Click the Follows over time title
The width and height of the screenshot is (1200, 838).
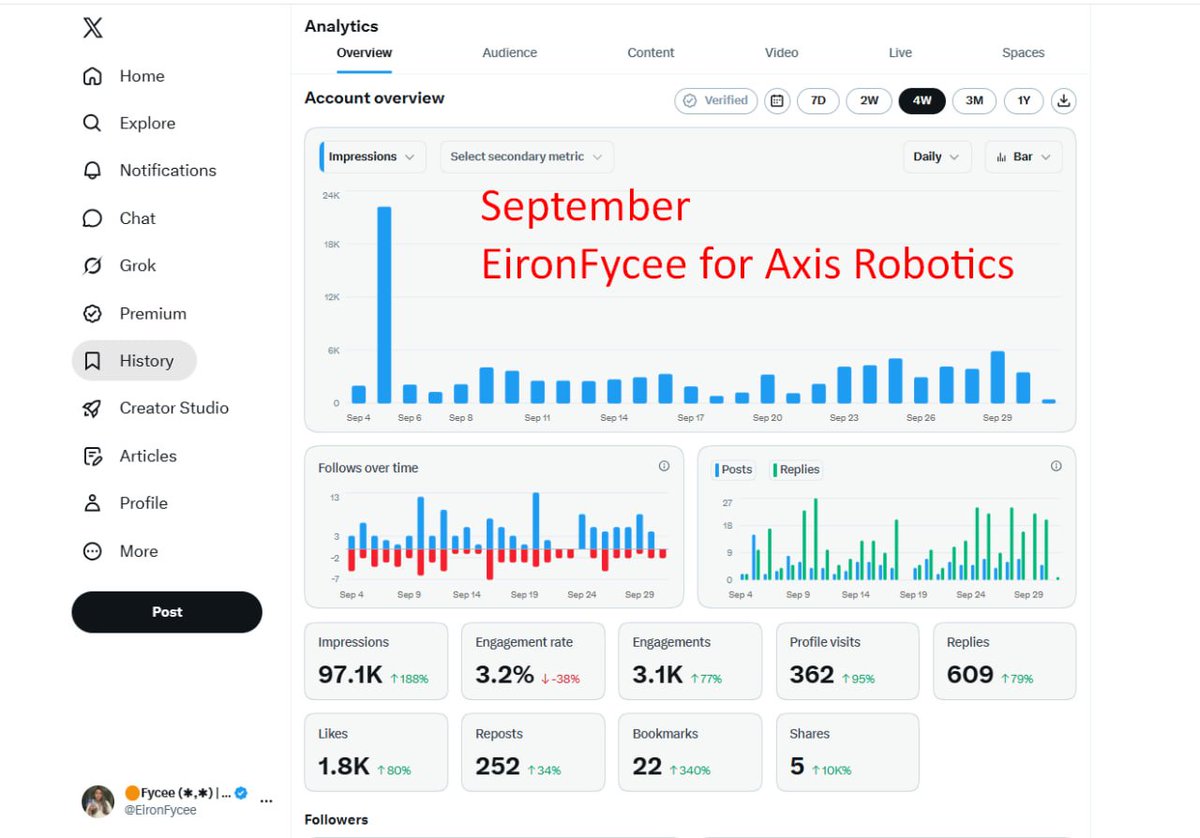[x=368, y=468]
